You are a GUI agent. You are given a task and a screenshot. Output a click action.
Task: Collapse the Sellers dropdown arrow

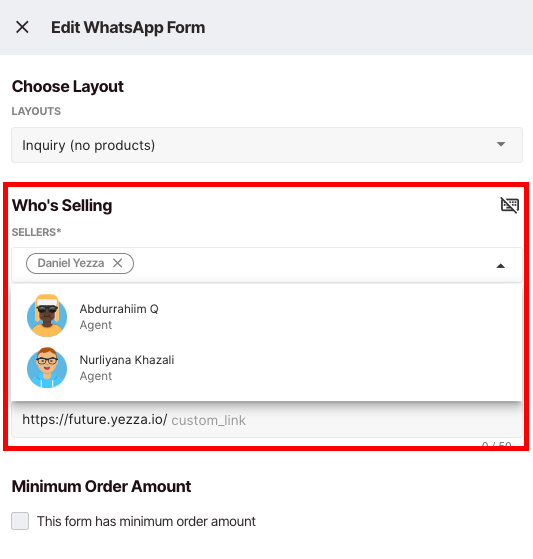[x=501, y=266]
